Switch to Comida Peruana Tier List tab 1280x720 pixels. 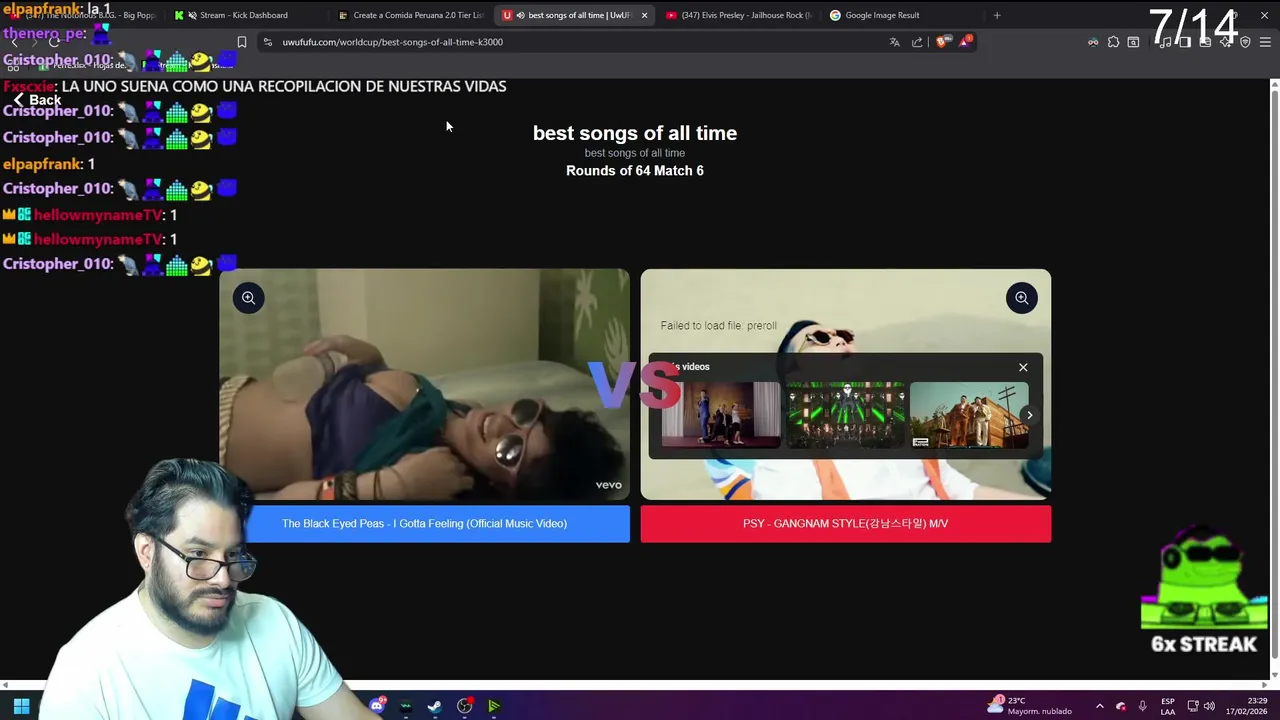point(410,15)
